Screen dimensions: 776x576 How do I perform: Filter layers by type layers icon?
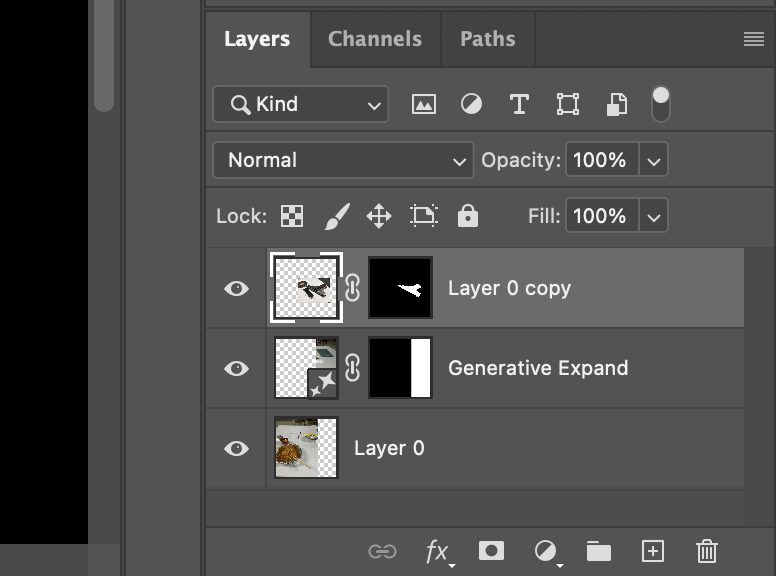(519, 104)
